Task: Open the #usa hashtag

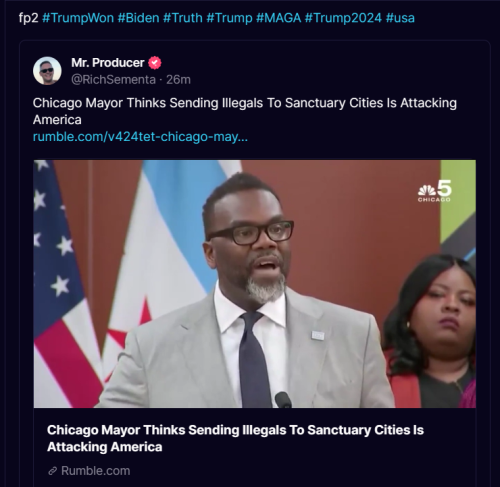Action: pos(400,18)
